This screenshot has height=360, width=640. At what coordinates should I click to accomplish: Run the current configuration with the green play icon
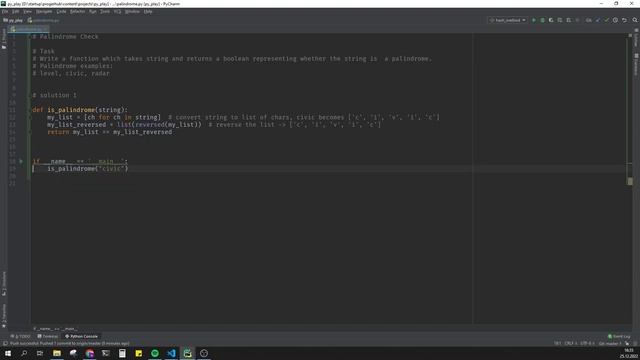tap(533, 20)
